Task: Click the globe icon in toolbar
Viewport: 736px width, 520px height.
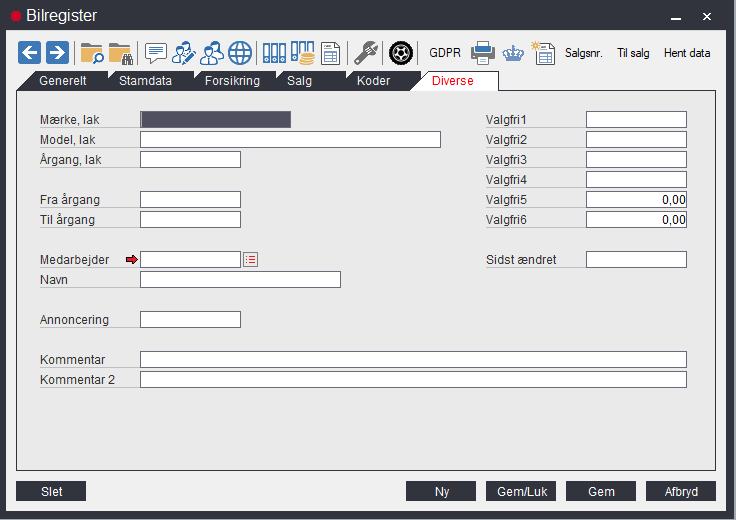Action: pyautogui.click(x=240, y=53)
